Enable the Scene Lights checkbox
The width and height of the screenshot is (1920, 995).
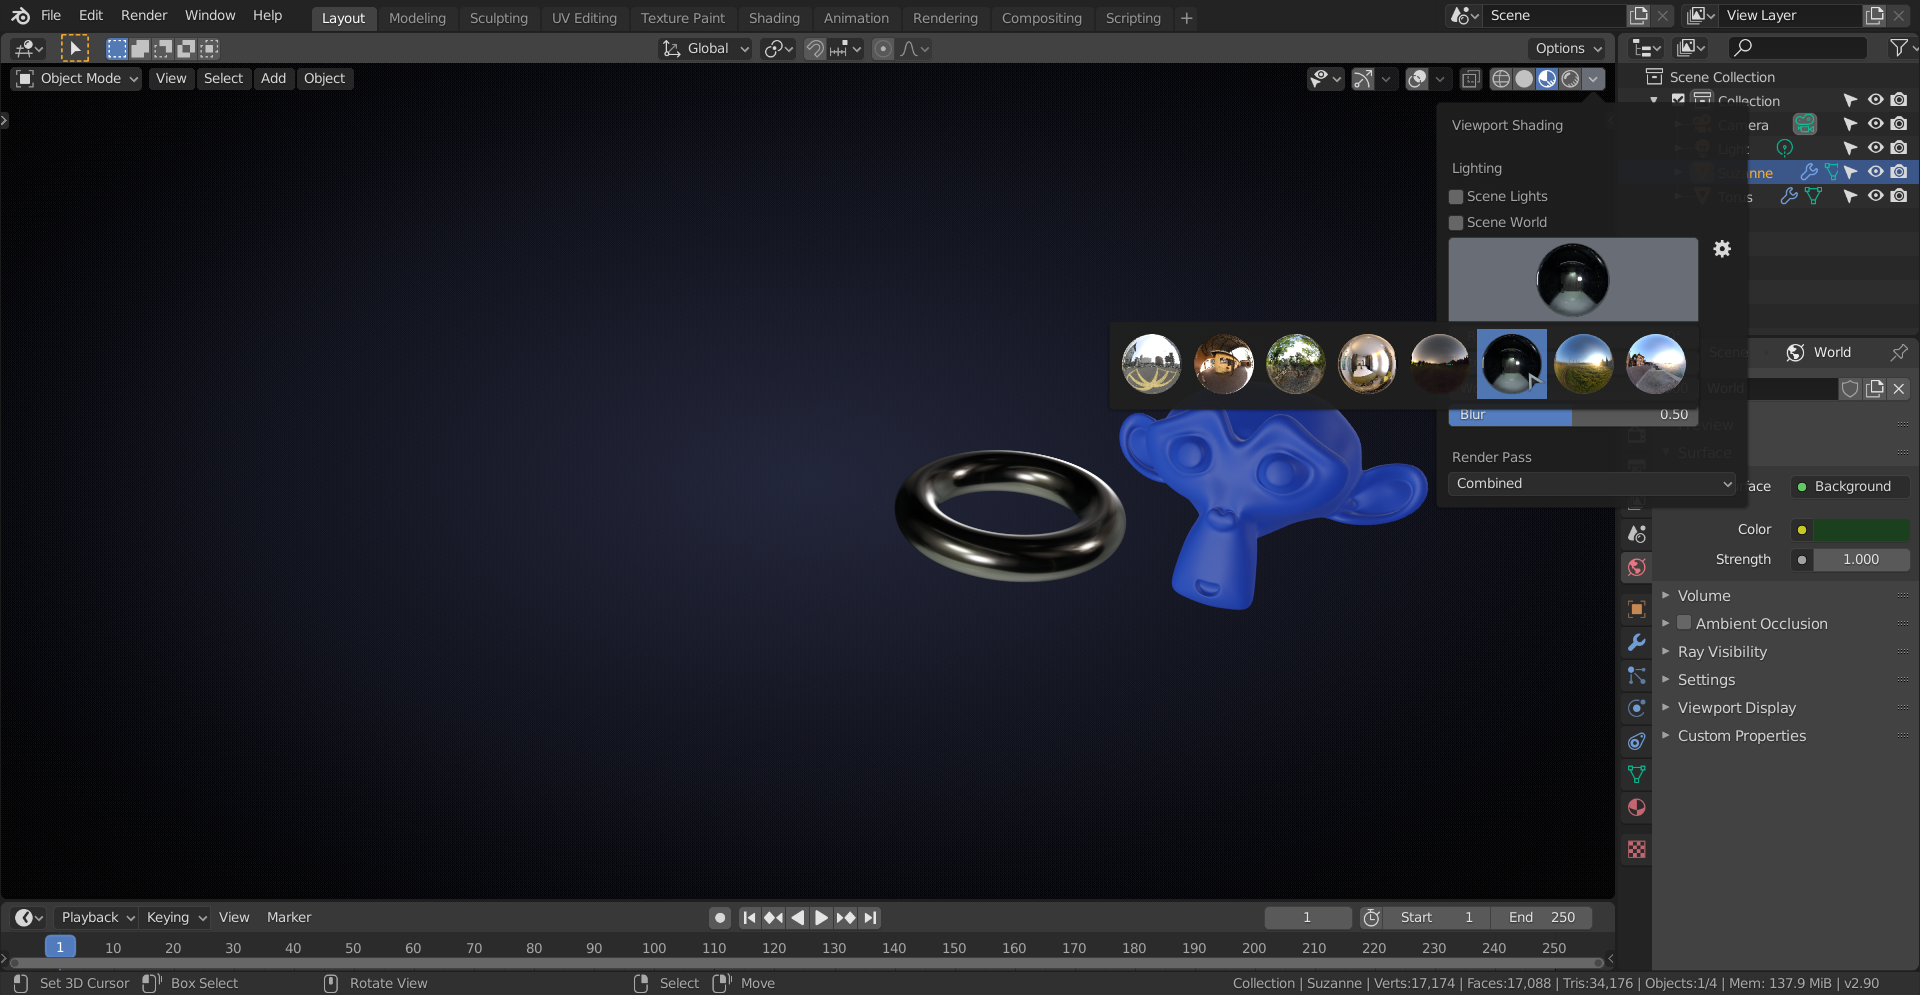1456,197
